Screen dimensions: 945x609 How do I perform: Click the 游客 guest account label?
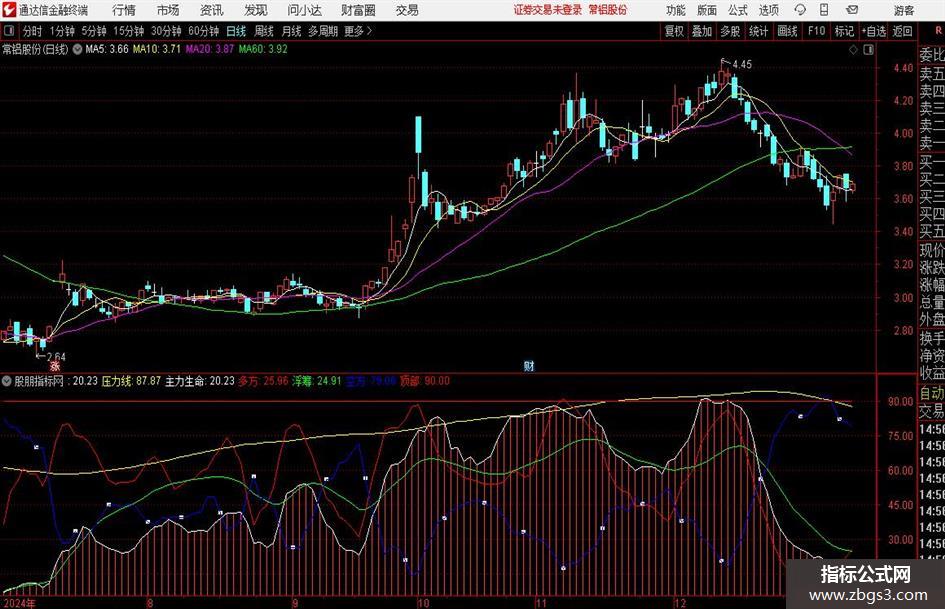[x=904, y=10]
